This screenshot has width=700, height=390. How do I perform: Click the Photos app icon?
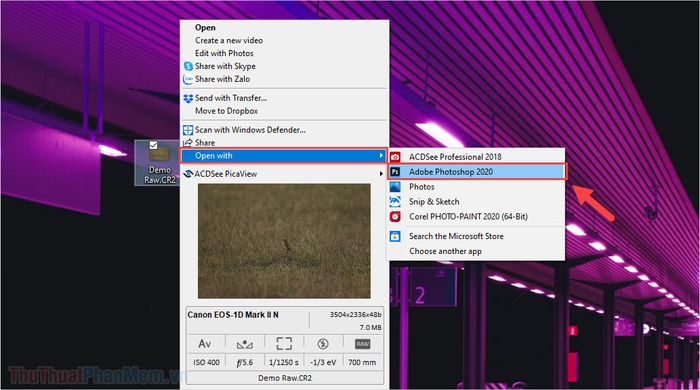pyautogui.click(x=395, y=187)
